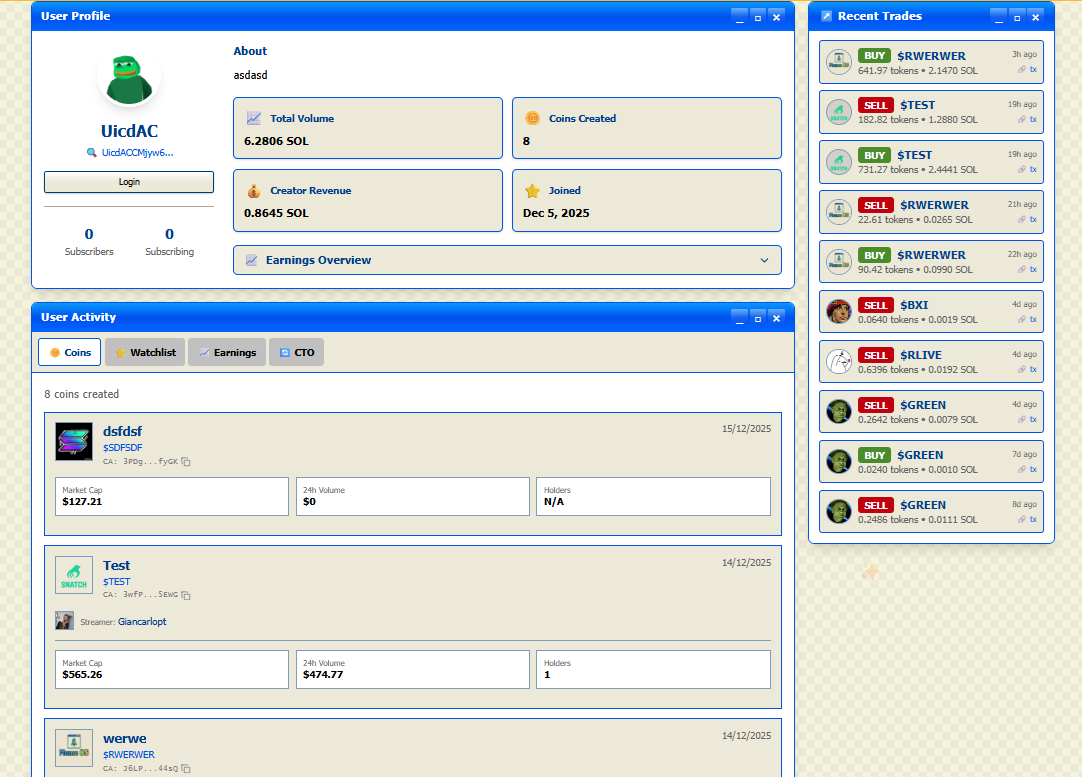
Task: Open the UicdACCMjyw6 wallet address link
Action: click(x=137, y=153)
